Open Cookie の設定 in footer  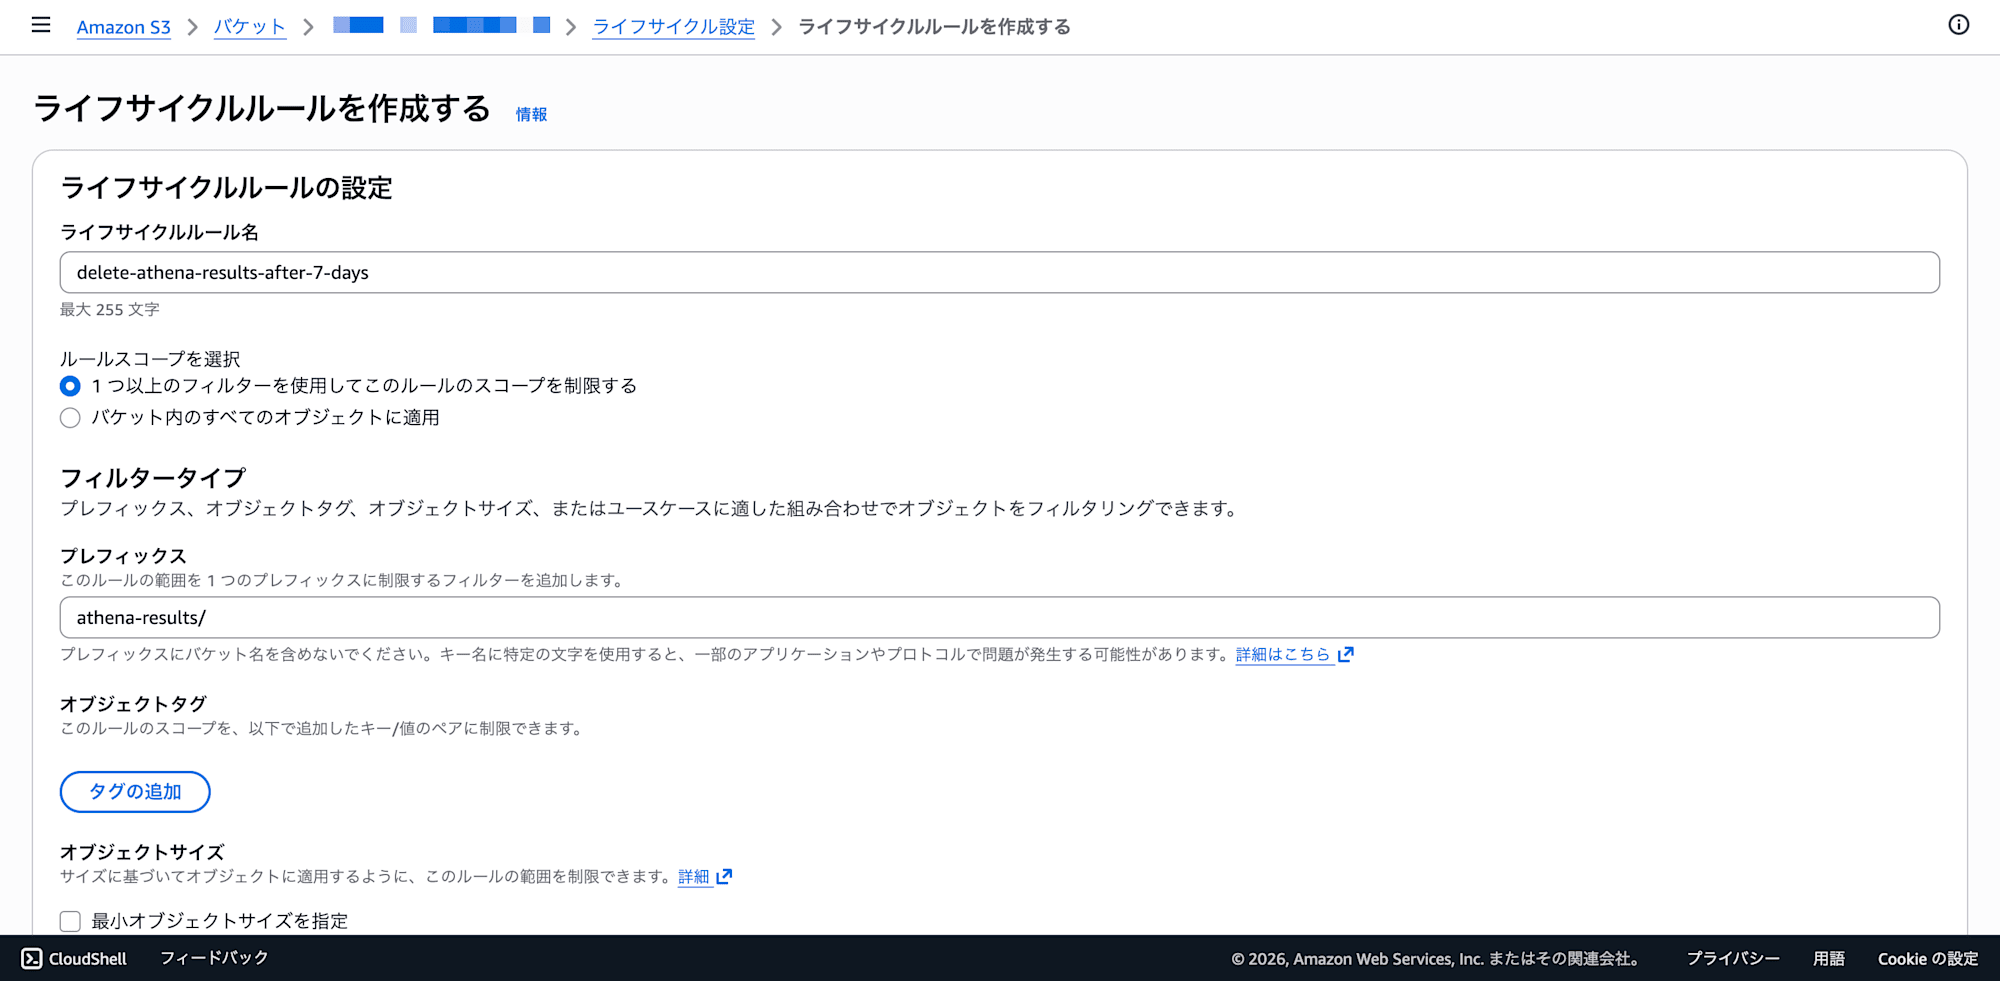tap(1928, 958)
